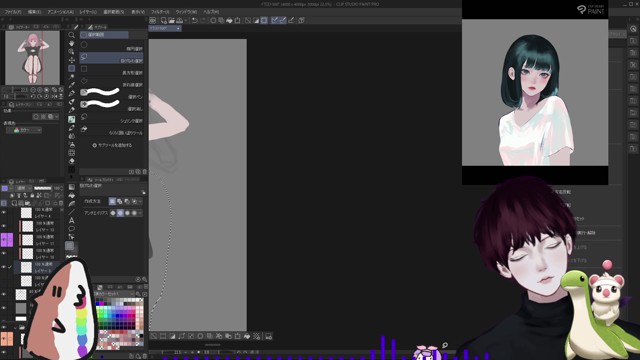The image size is (640, 360).
Task: Pick the Rectangle selection sub tool
Action: click(111, 70)
